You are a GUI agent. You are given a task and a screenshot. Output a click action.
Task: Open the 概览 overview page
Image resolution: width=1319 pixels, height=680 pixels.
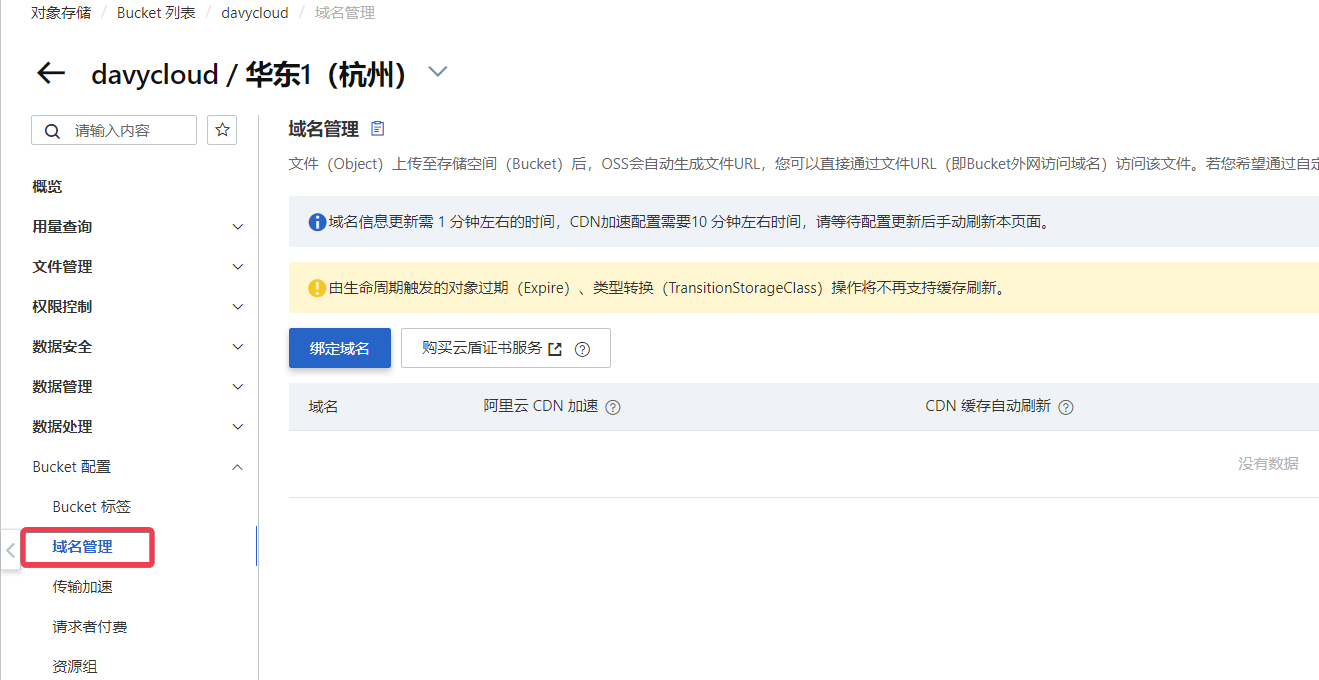[47, 187]
